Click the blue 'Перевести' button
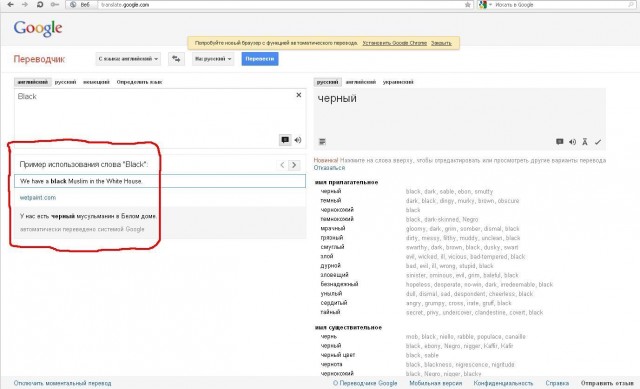The image size is (640, 389). pyautogui.click(x=260, y=59)
